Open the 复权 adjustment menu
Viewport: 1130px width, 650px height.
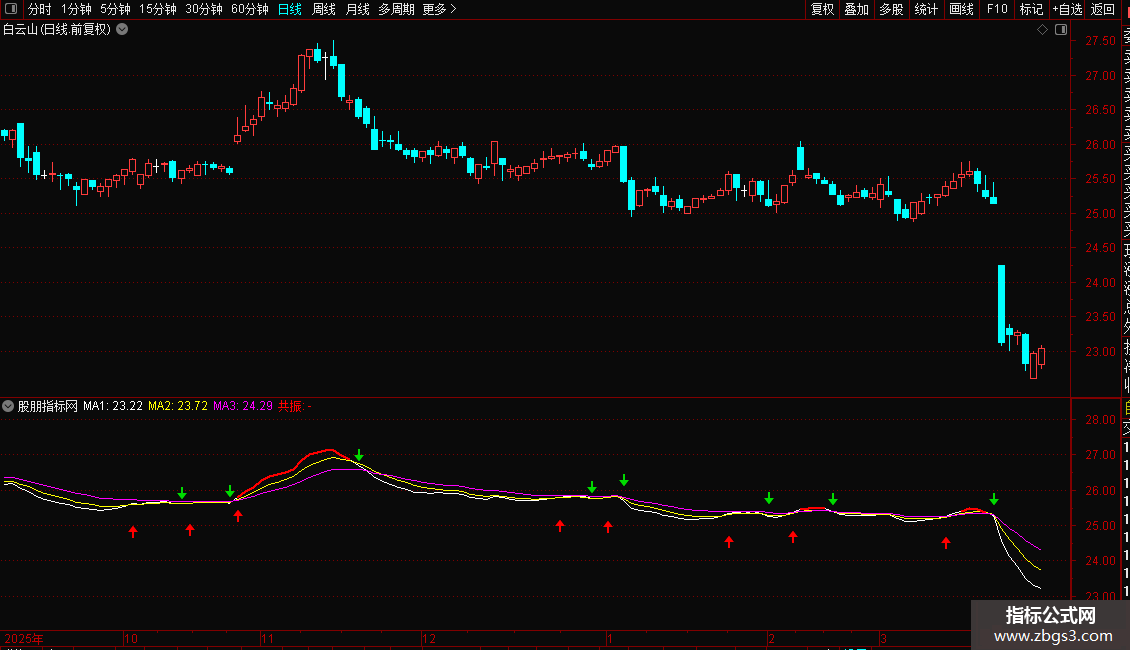point(822,9)
